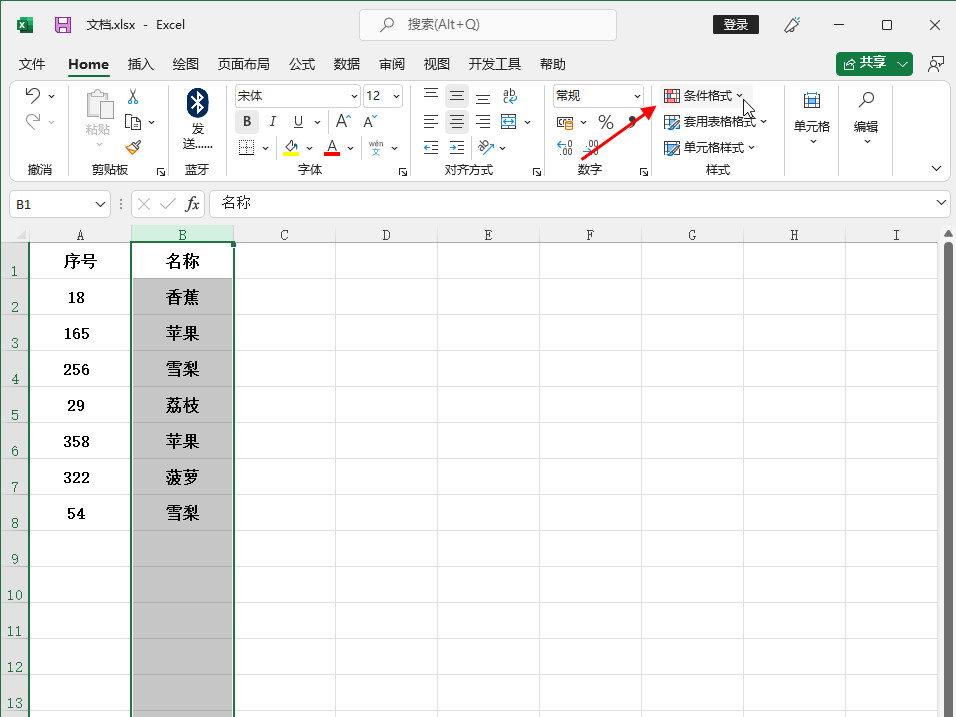Switch to the 数据 tab
The width and height of the screenshot is (956, 717).
[347, 64]
